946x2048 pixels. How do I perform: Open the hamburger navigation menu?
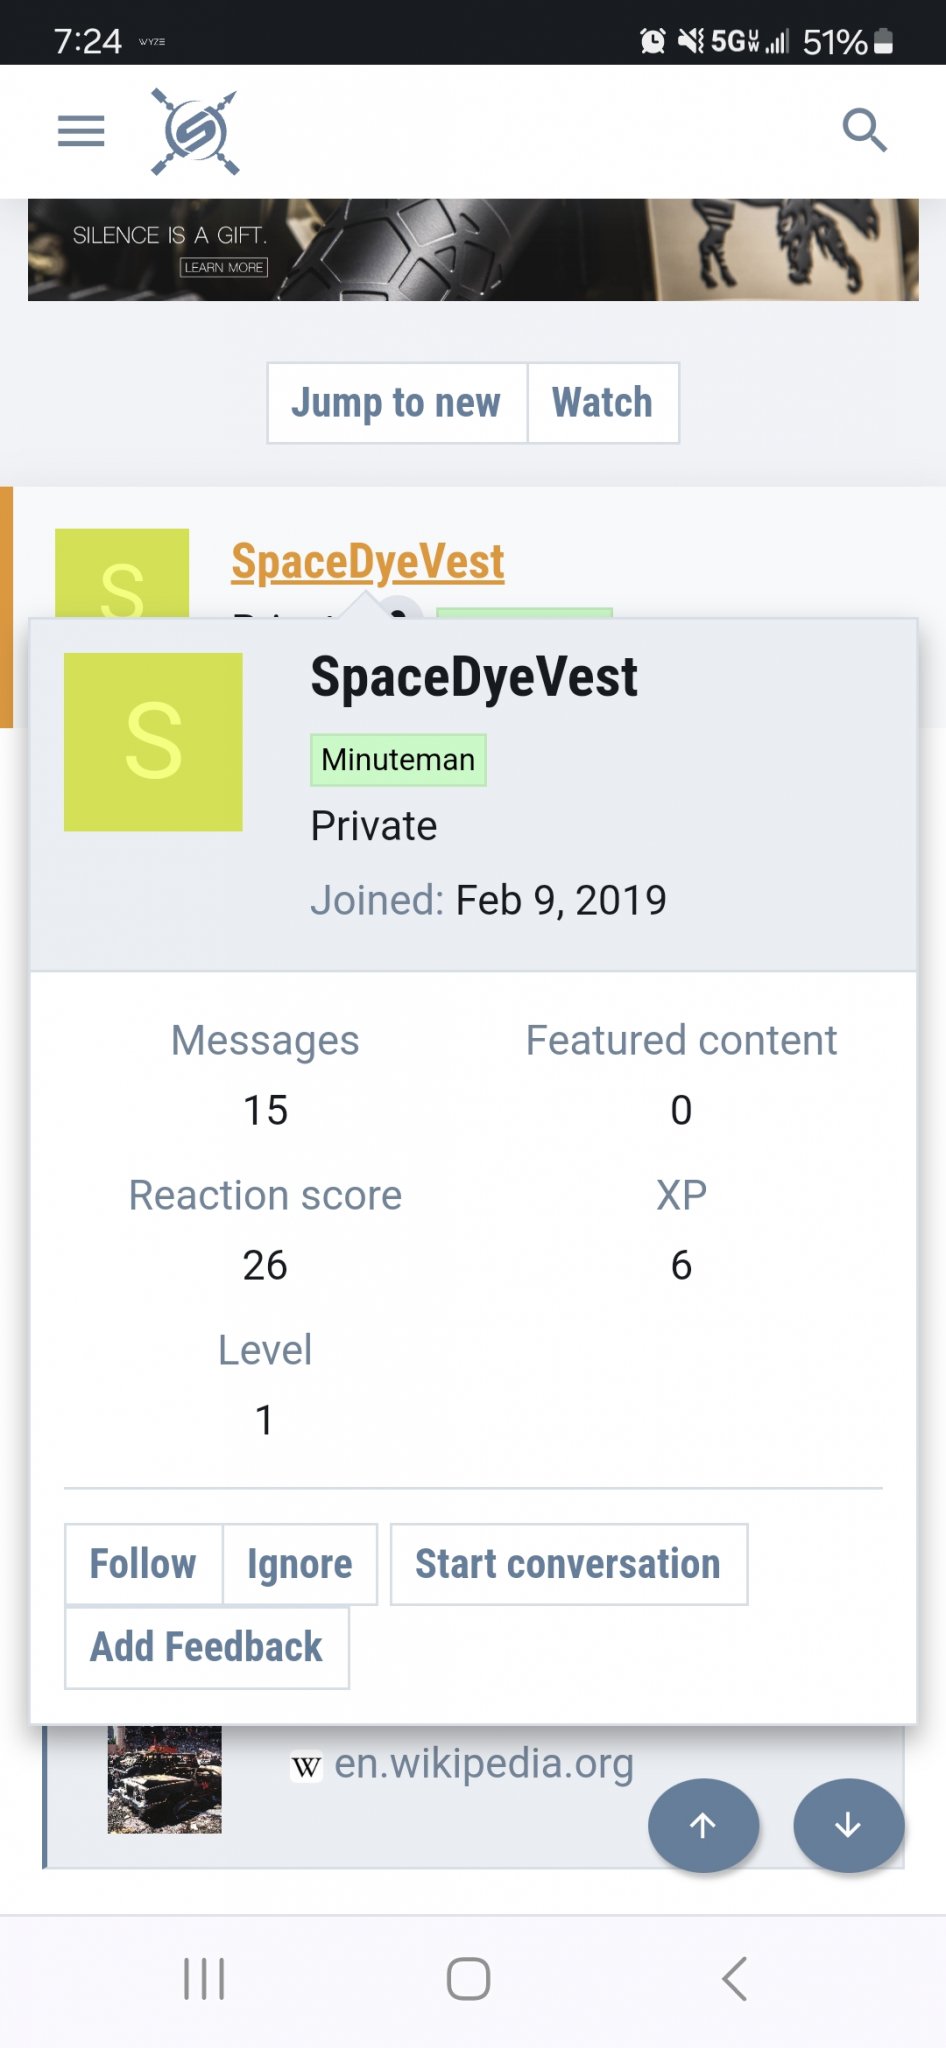tap(81, 131)
